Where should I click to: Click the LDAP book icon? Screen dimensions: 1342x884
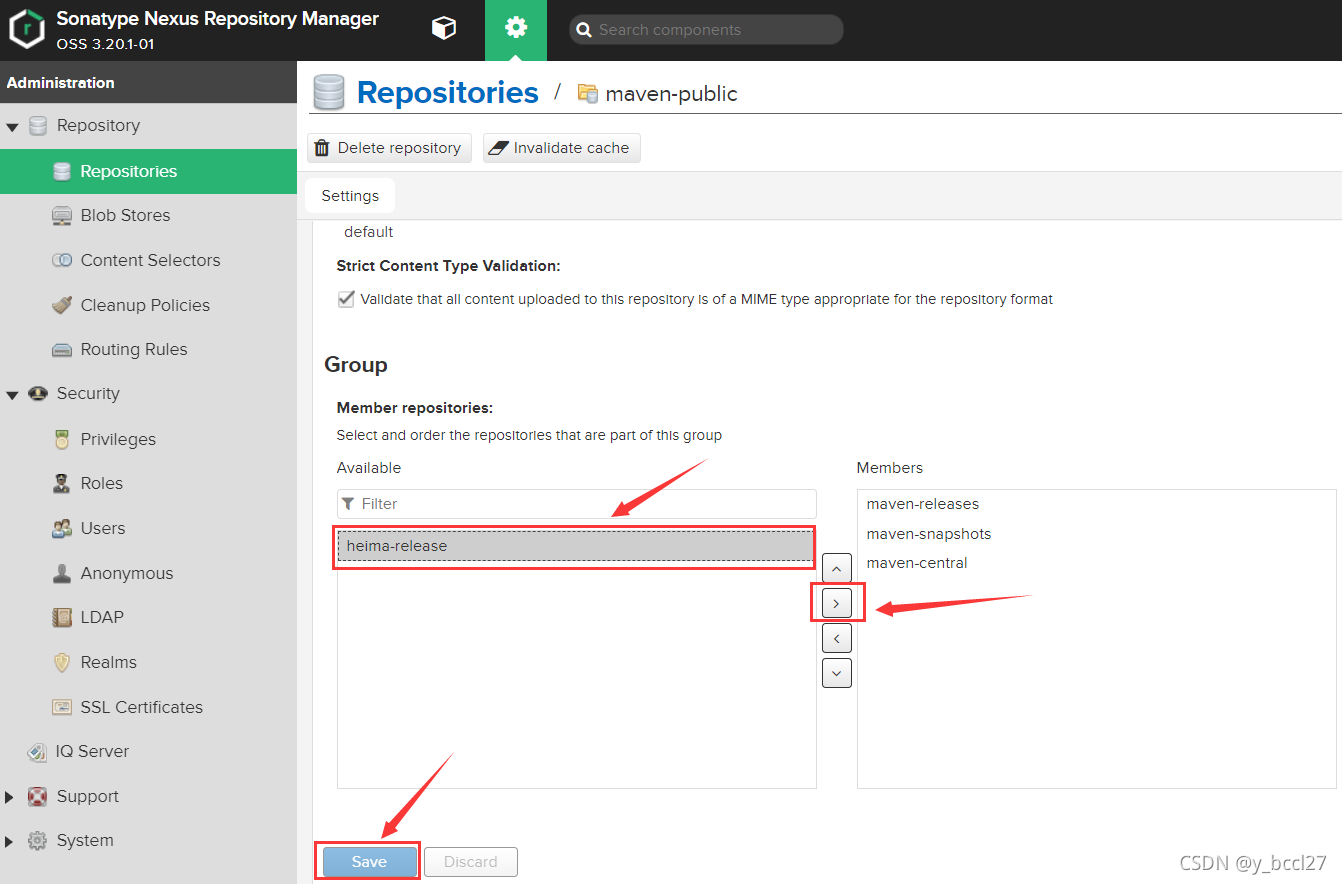pos(62,617)
